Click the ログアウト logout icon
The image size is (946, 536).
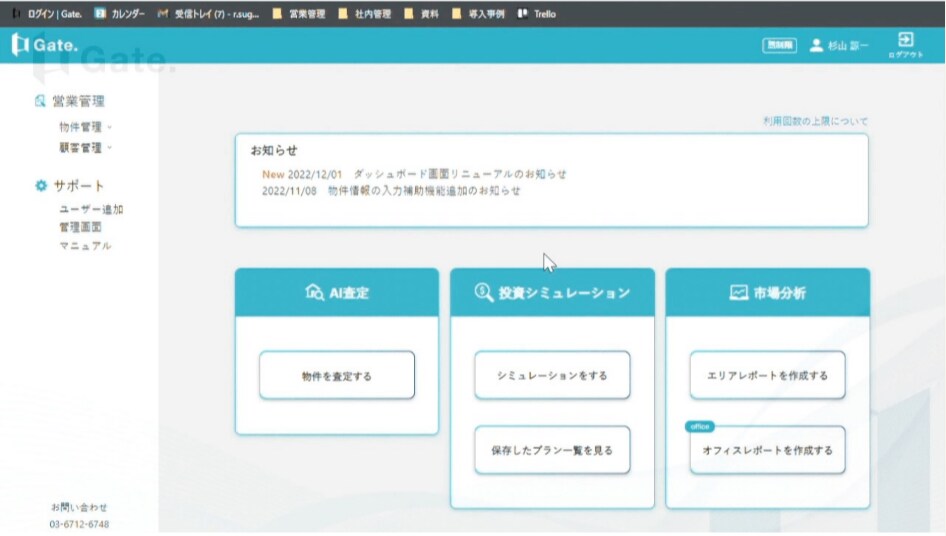[904, 40]
